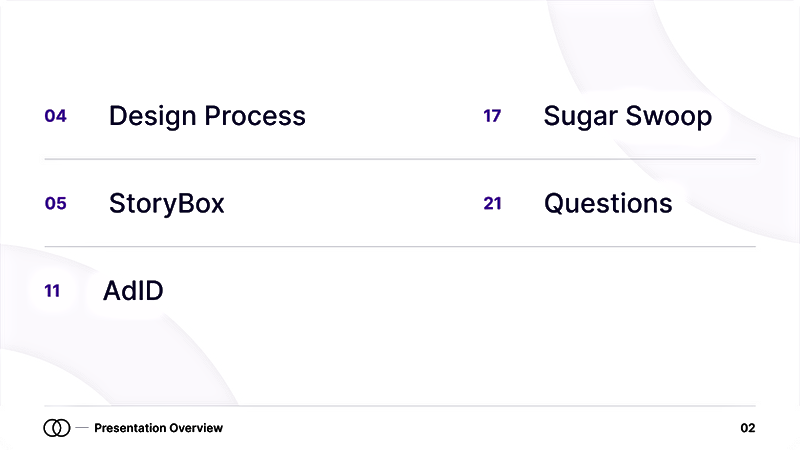This screenshot has height=450, width=800.
Task: Click page number 05 beside StoryBox
Action: 55,204
